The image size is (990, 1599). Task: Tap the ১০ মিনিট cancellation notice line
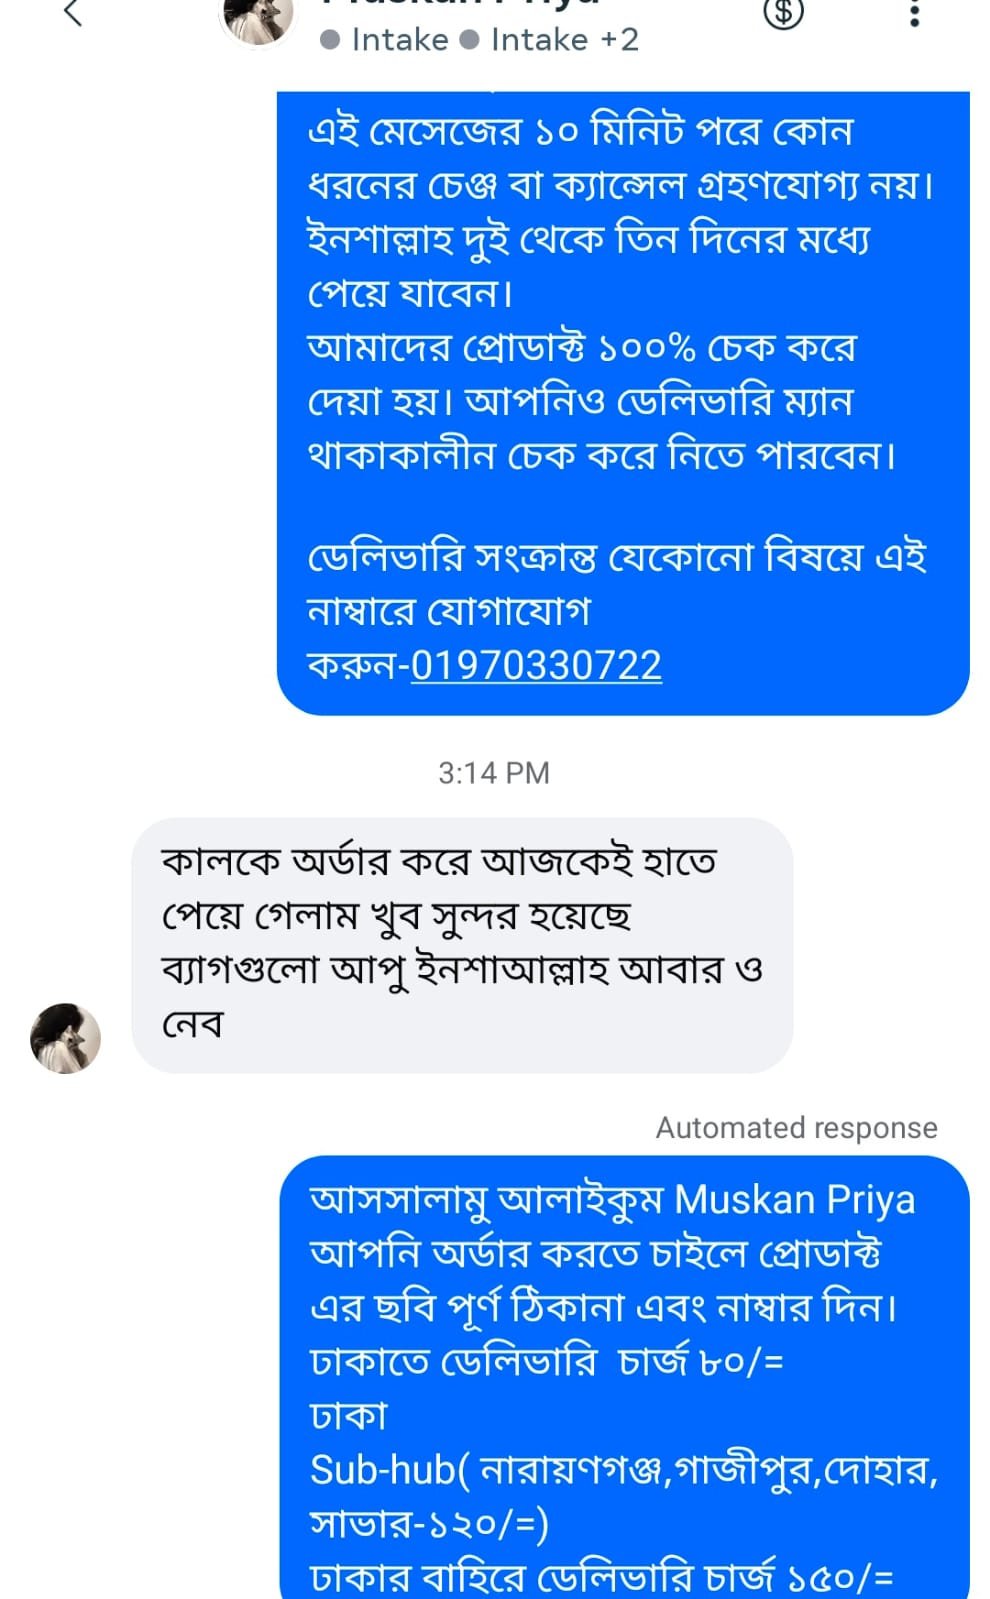pos(580,132)
